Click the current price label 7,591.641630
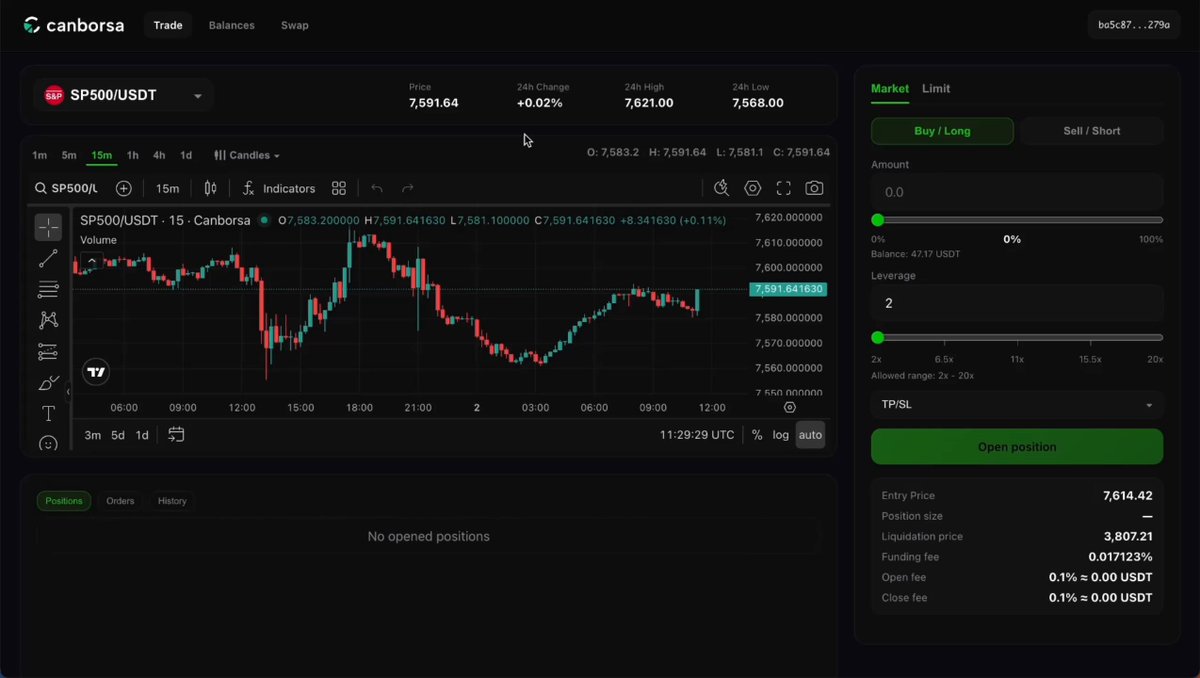 (x=789, y=289)
